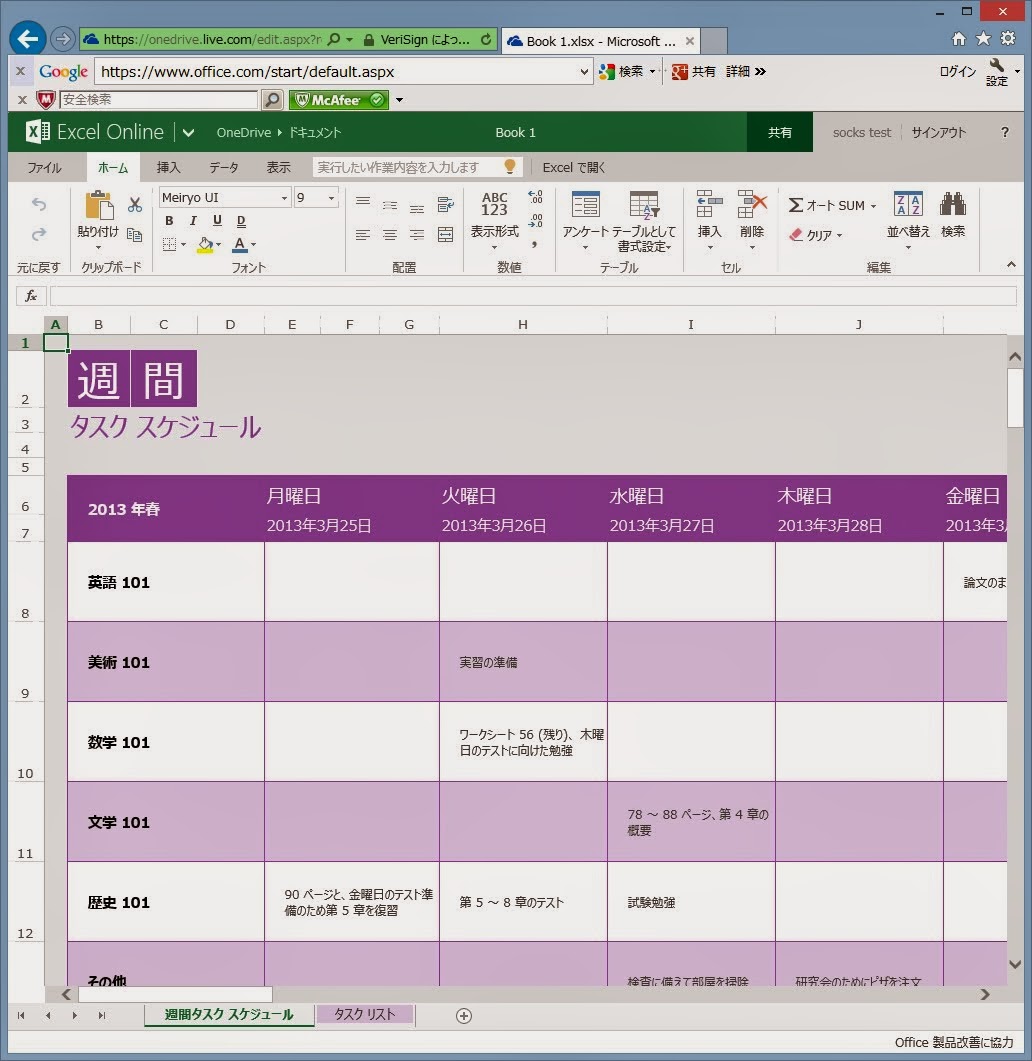
Task: Click the Insert cells icon
Action: [x=709, y=205]
